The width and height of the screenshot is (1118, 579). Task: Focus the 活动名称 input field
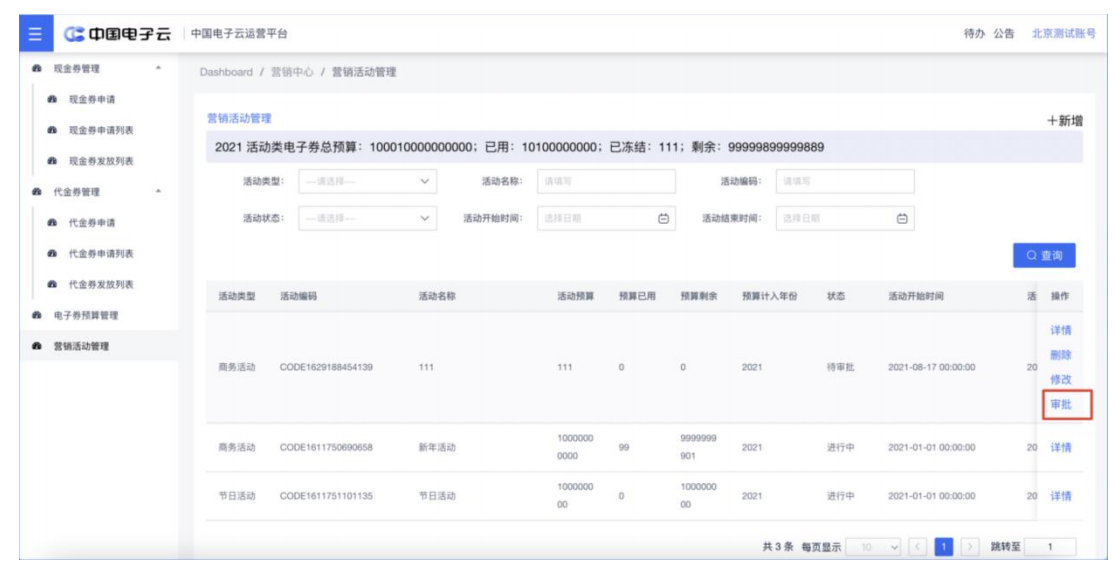point(606,181)
